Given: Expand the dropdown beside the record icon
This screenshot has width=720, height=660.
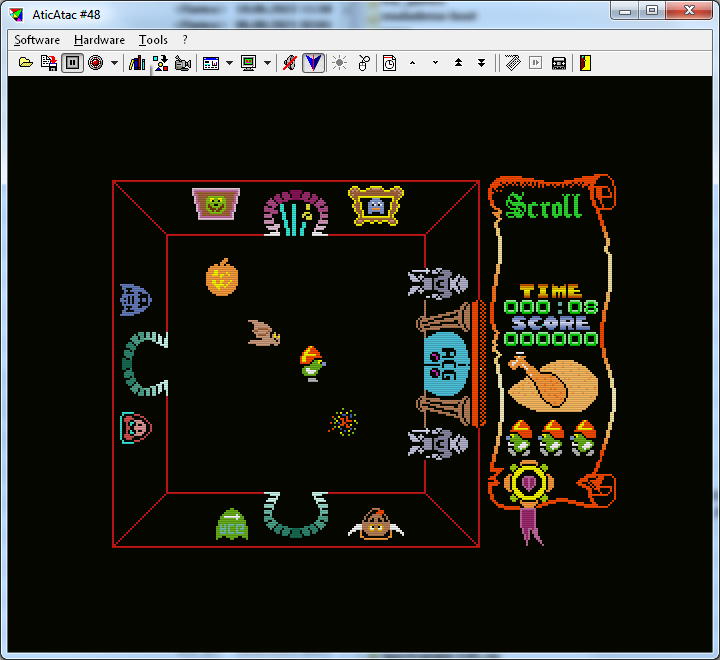Looking at the screenshot, I should click(x=114, y=63).
